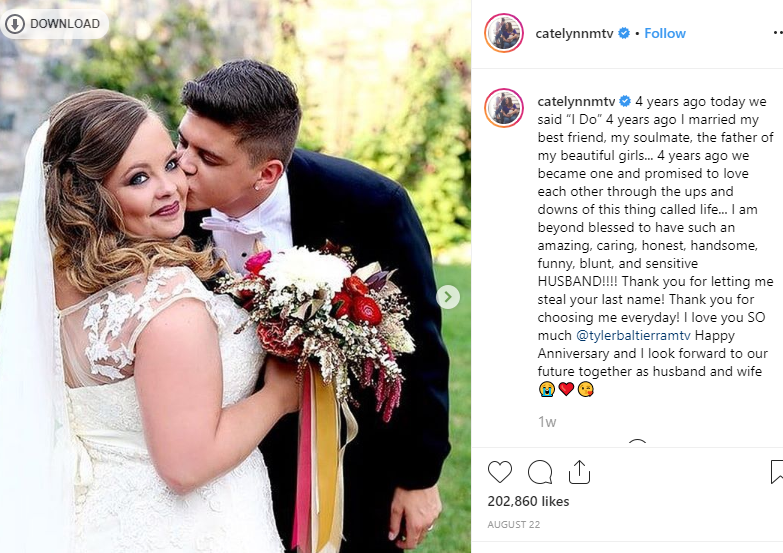783x553 pixels.
Task: Open comments with the speech bubble icon
Action: point(540,472)
